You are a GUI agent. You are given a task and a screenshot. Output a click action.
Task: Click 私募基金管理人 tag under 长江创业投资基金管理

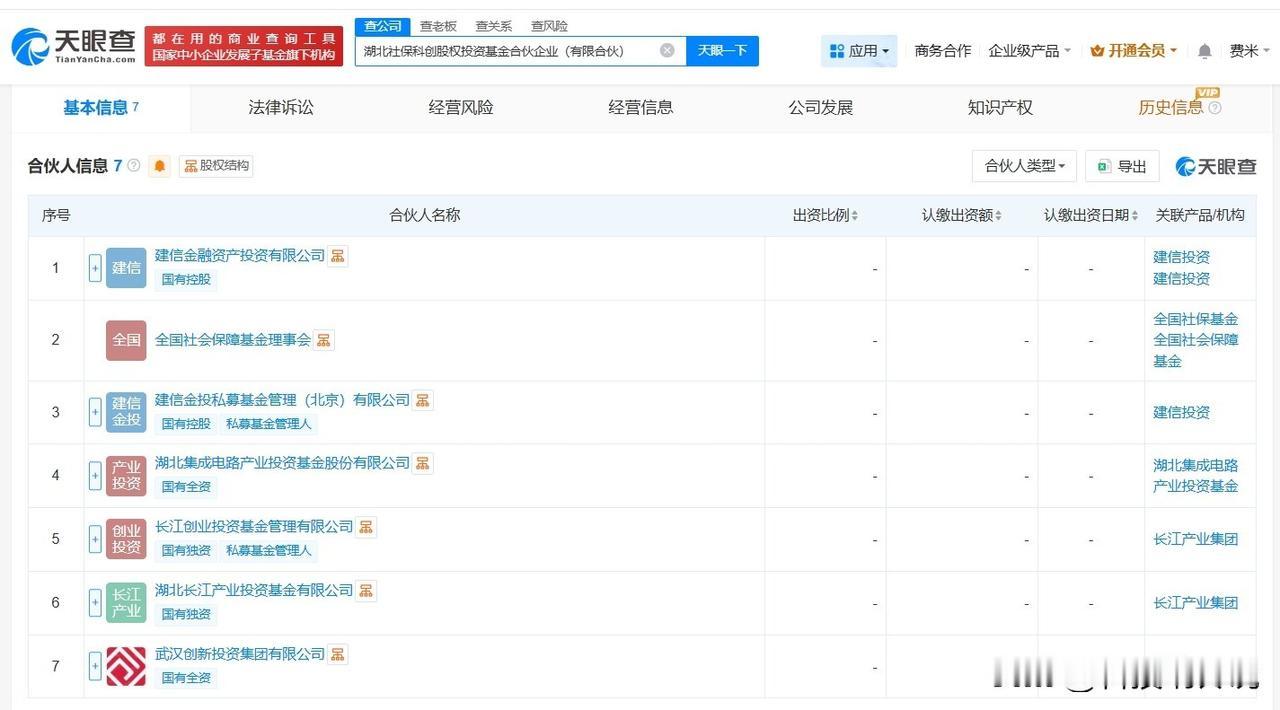(x=269, y=550)
